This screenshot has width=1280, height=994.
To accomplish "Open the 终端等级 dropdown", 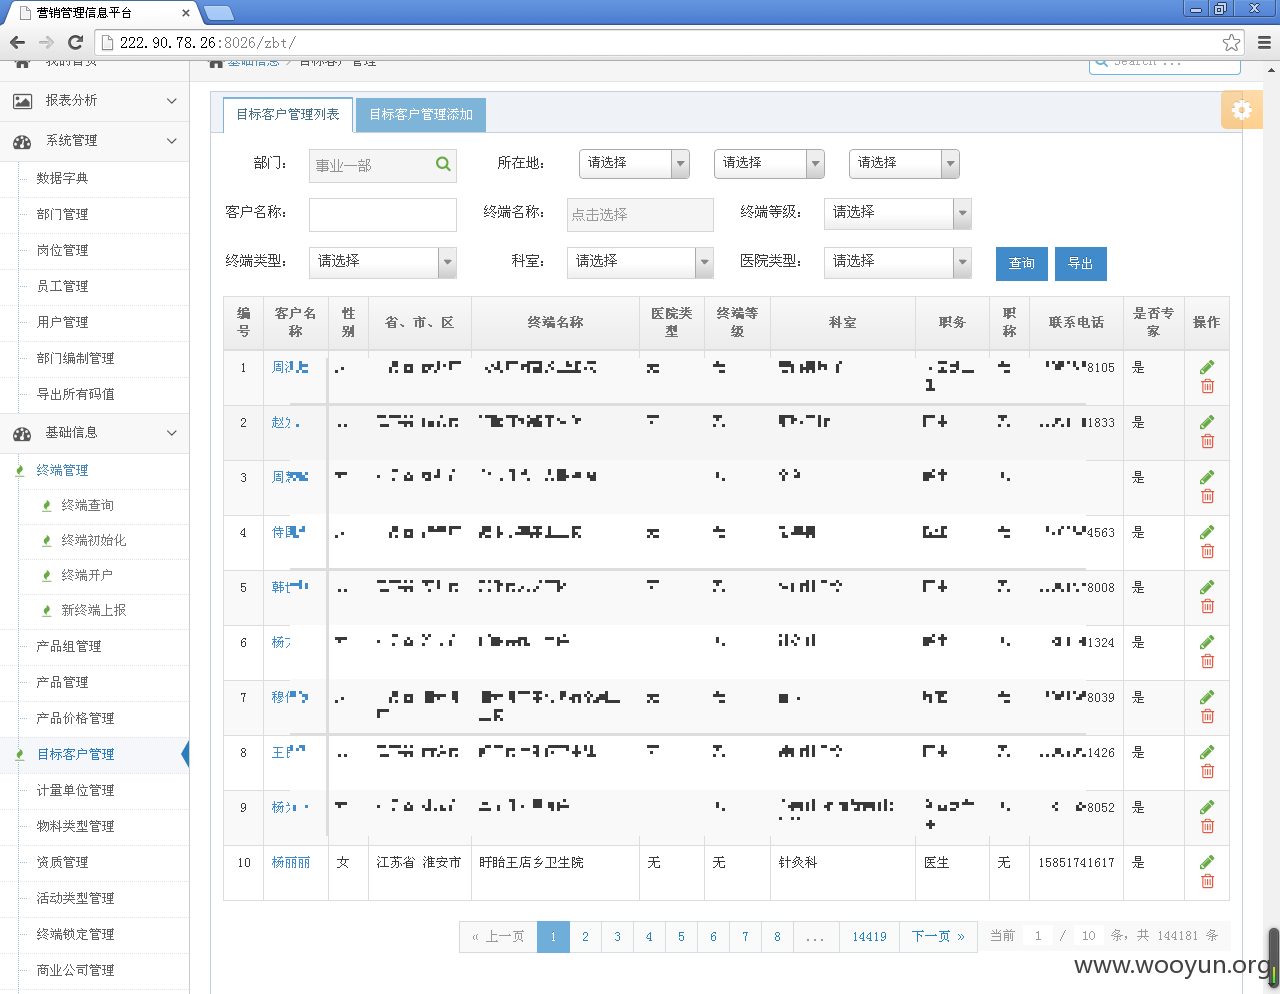I will pyautogui.click(x=898, y=212).
